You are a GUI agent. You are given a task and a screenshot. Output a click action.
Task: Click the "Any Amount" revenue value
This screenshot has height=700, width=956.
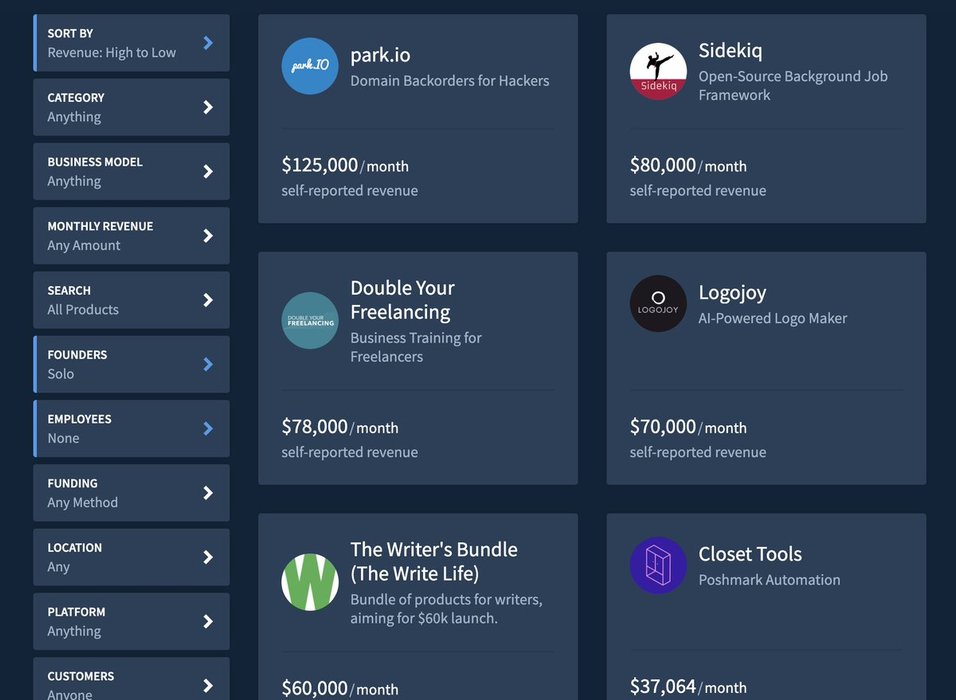click(84, 245)
